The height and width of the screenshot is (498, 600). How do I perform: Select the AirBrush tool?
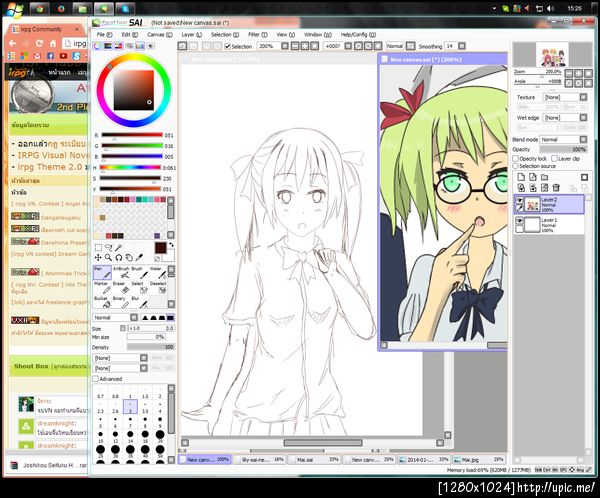tap(121, 272)
